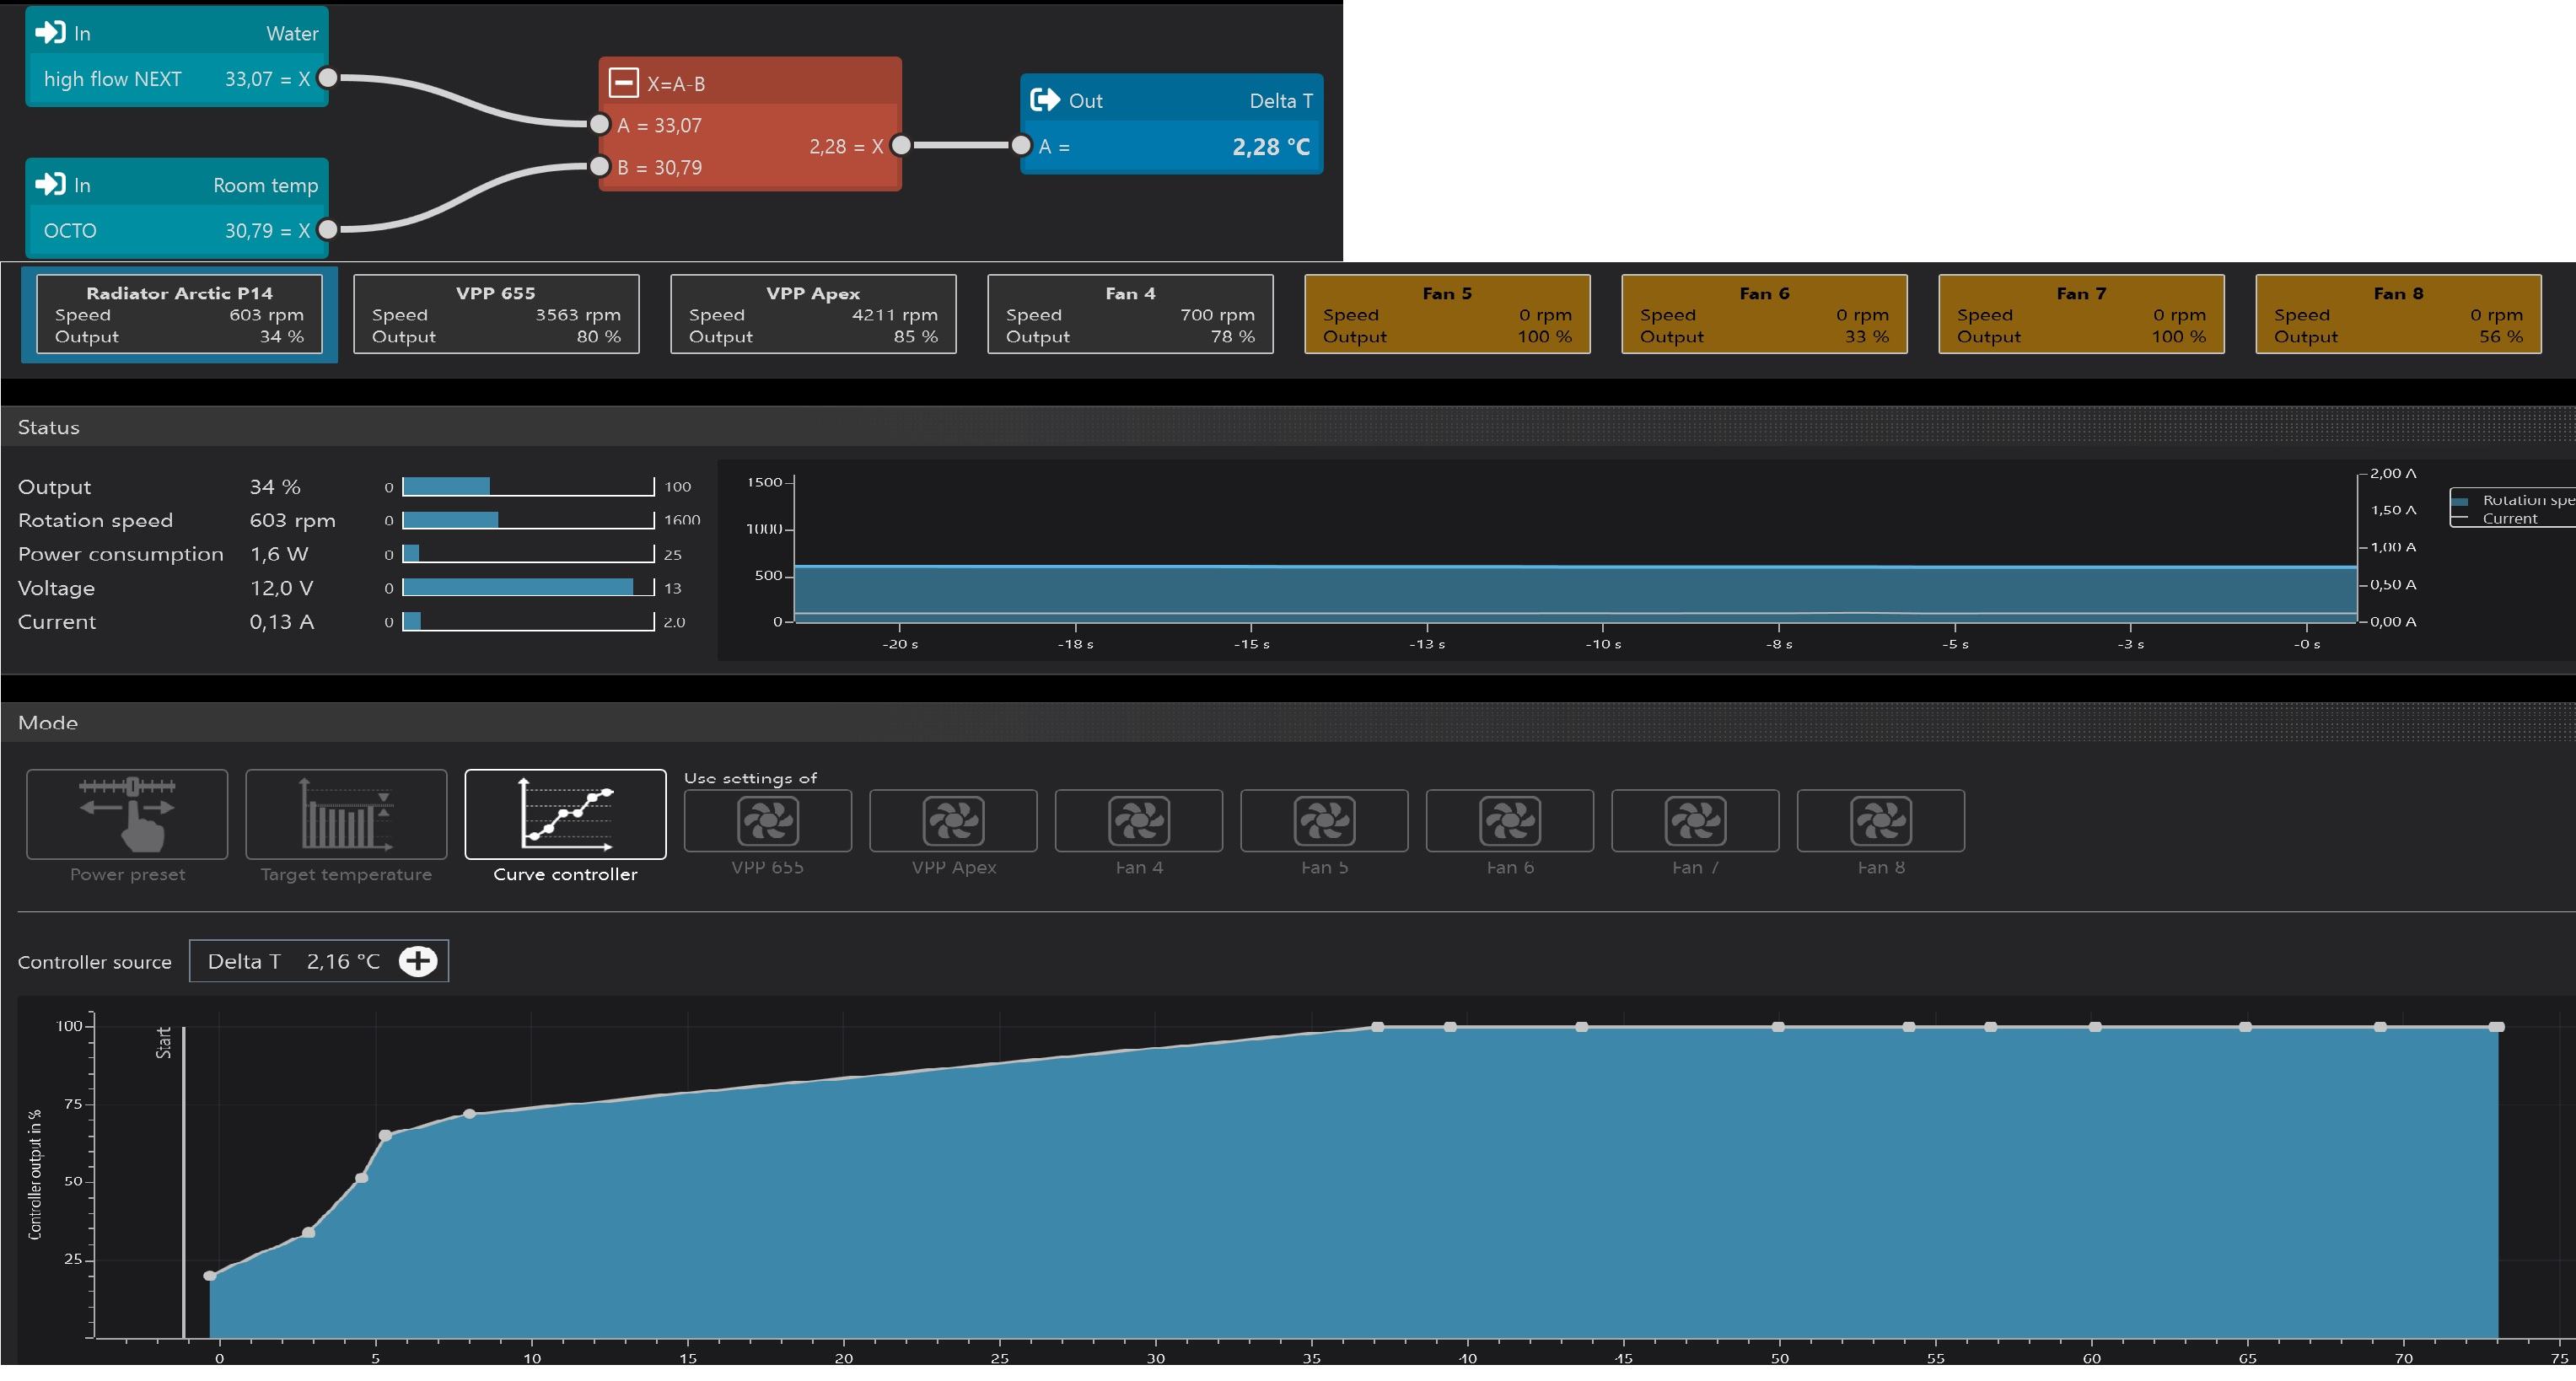Use settings of Fan 8 icon
This screenshot has height=1381, width=2576.
(1880, 821)
